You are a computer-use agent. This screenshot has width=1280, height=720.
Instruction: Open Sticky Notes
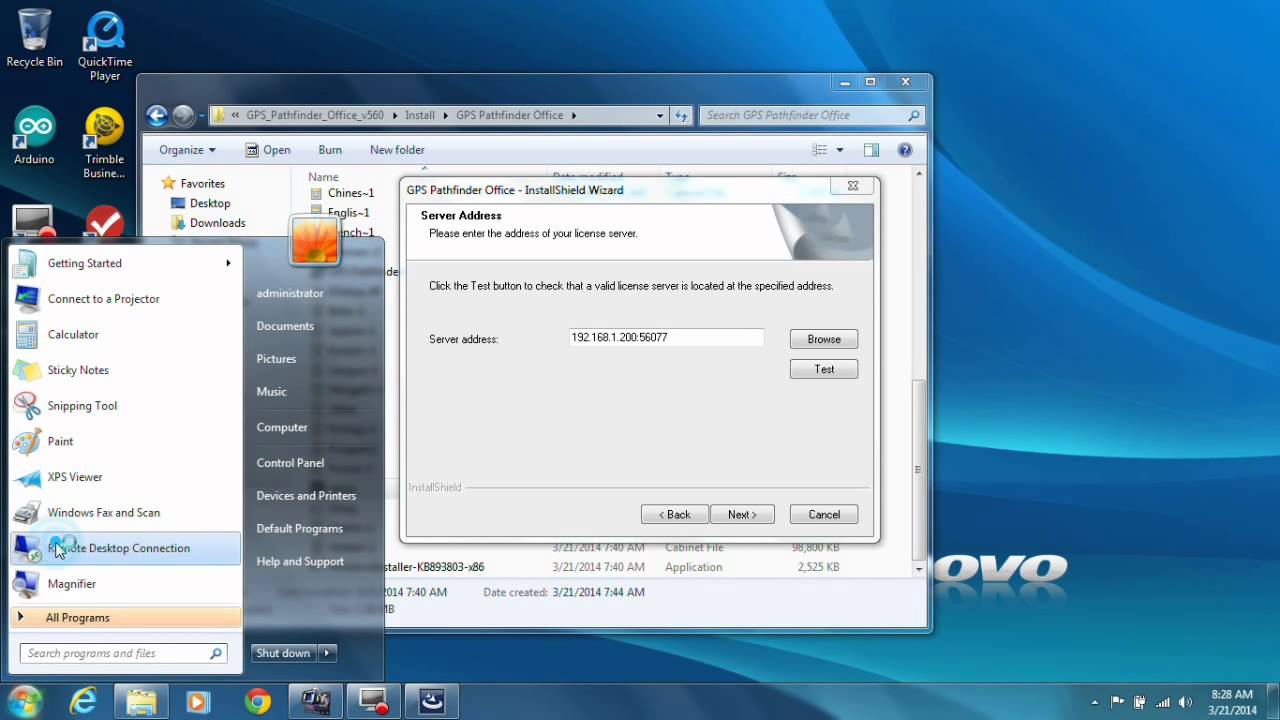[x=125, y=370]
